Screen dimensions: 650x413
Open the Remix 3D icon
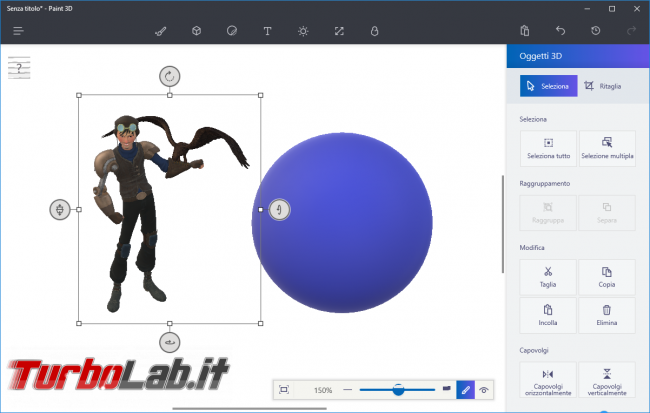coord(374,31)
